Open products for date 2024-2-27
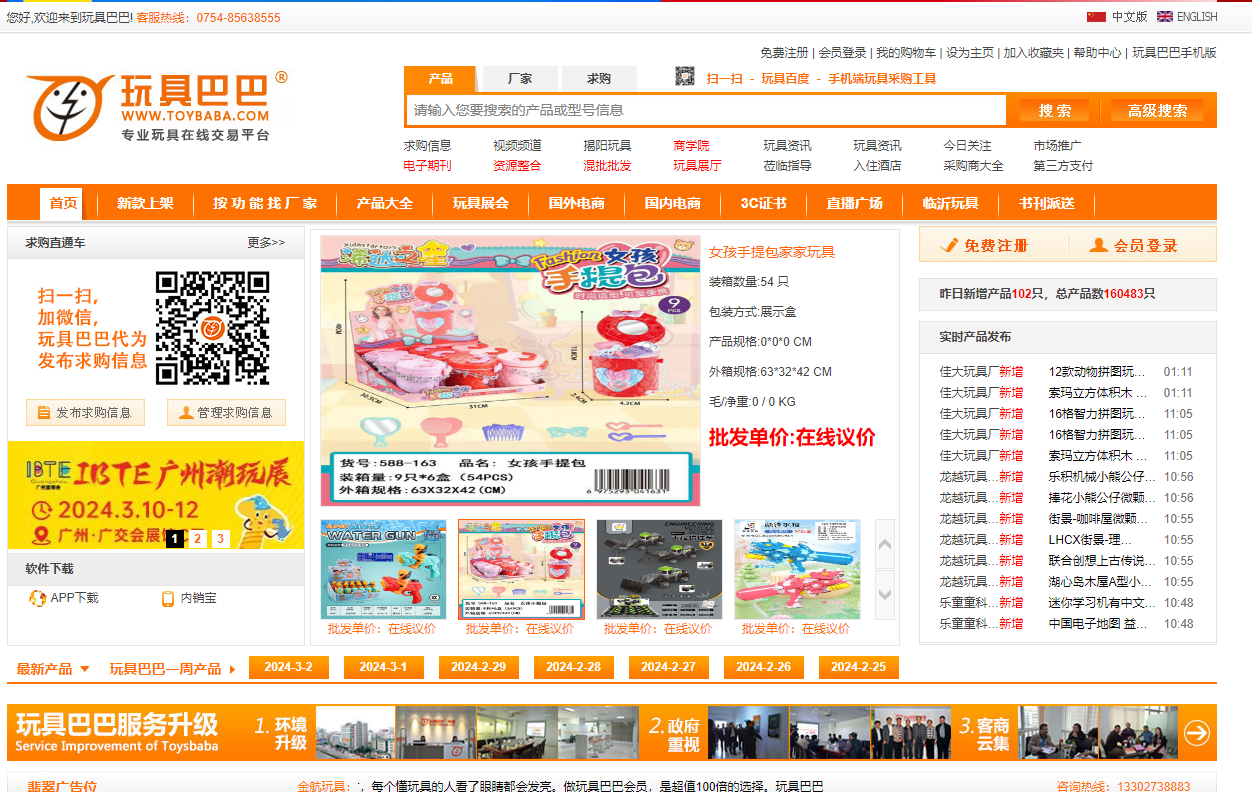Image resolution: width=1252 pixels, height=792 pixels. (668, 667)
